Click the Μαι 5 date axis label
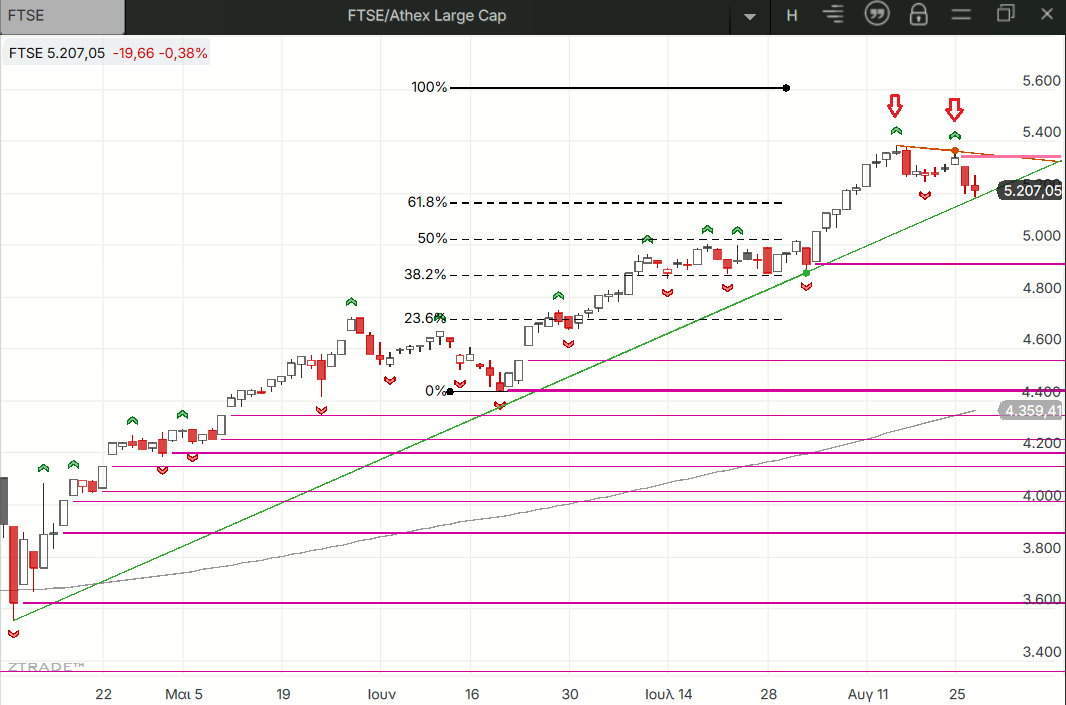This screenshot has width=1066, height=705. (184, 694)
